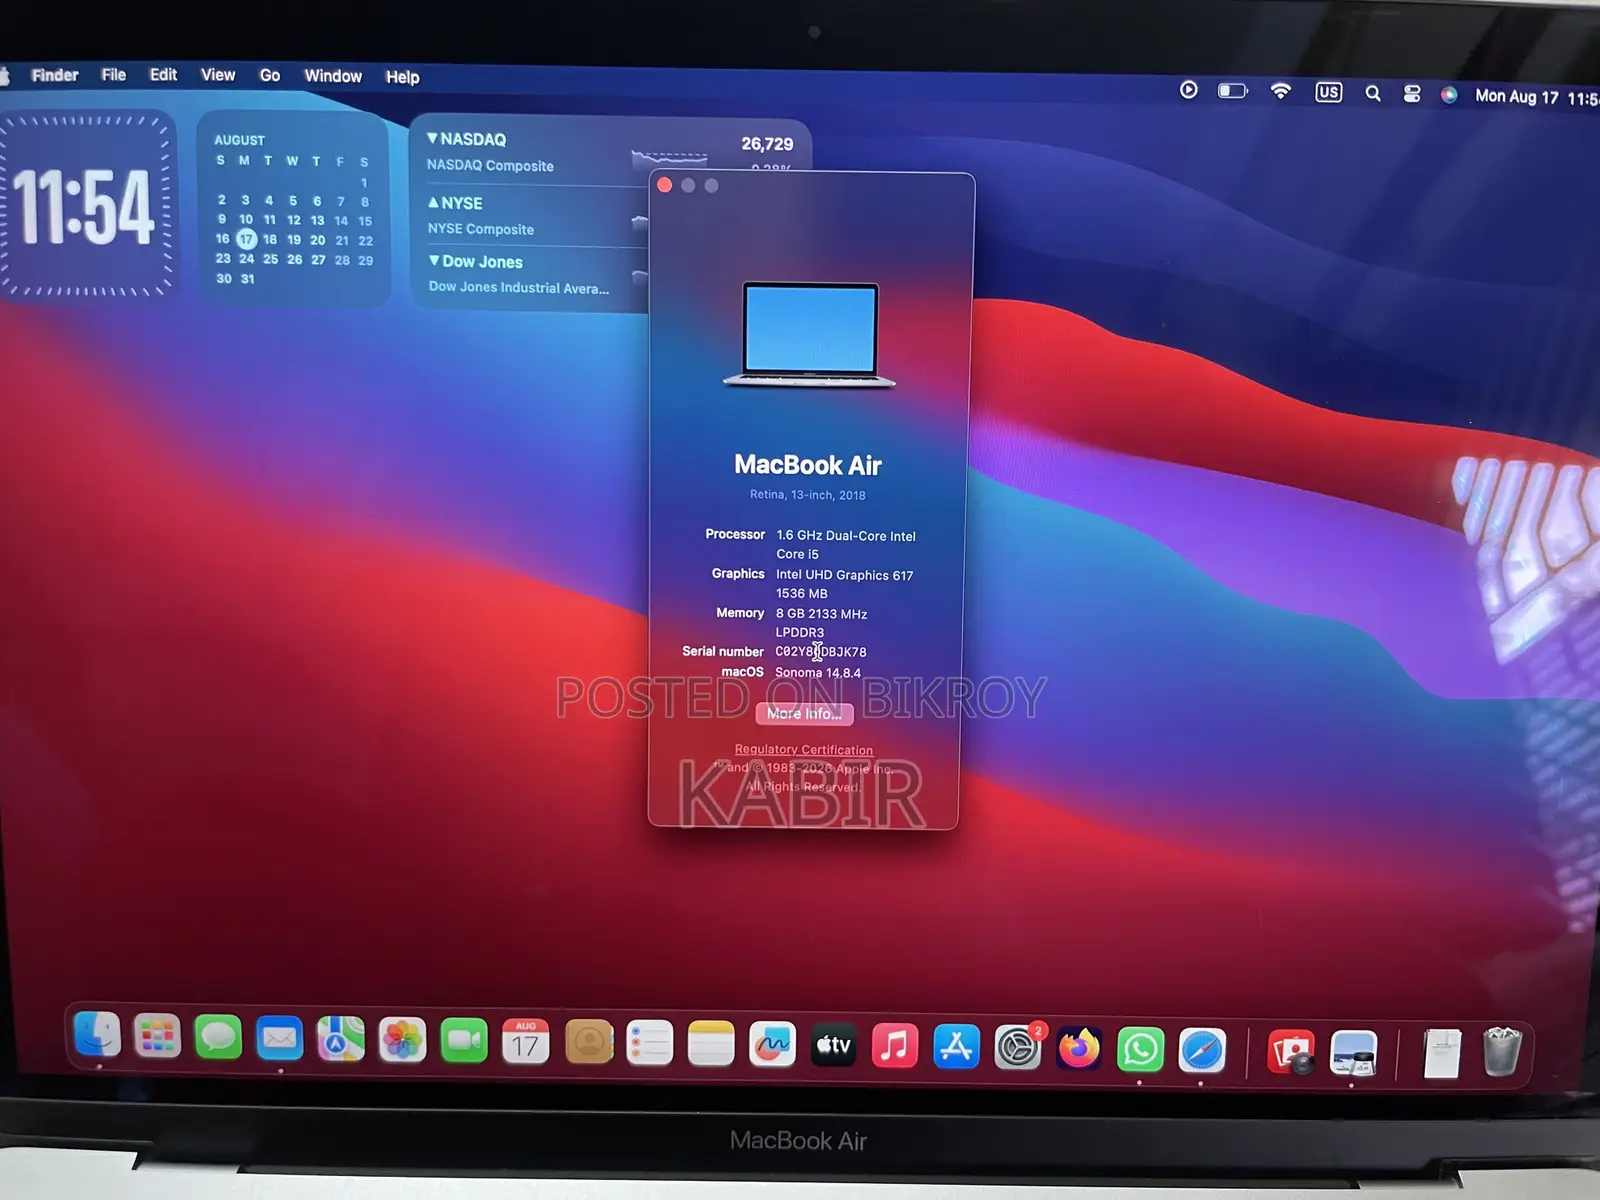The image size is (1600, 1200).
Task: Launch the Music app from the Dock
Action: [x=895, y=1047]
